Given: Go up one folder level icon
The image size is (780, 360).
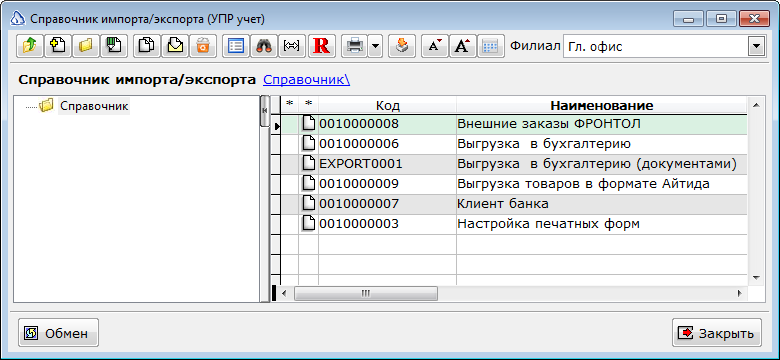Looking at the screenshot, I should pos(30,46).
